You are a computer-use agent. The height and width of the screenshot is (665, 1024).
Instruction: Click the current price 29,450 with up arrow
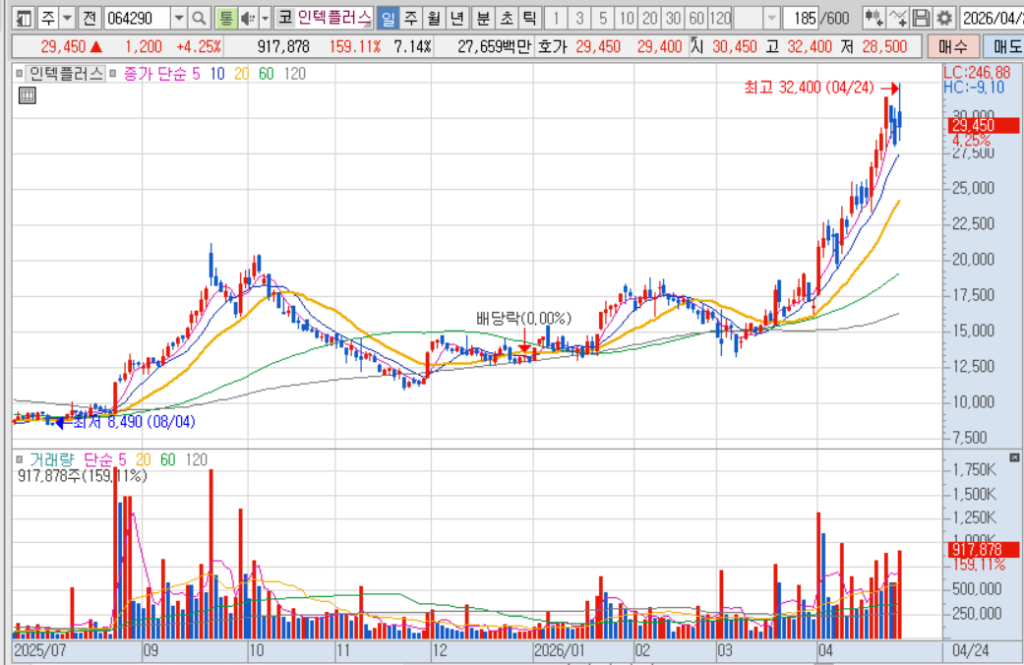pyautogui.click(x=71, y=46)
